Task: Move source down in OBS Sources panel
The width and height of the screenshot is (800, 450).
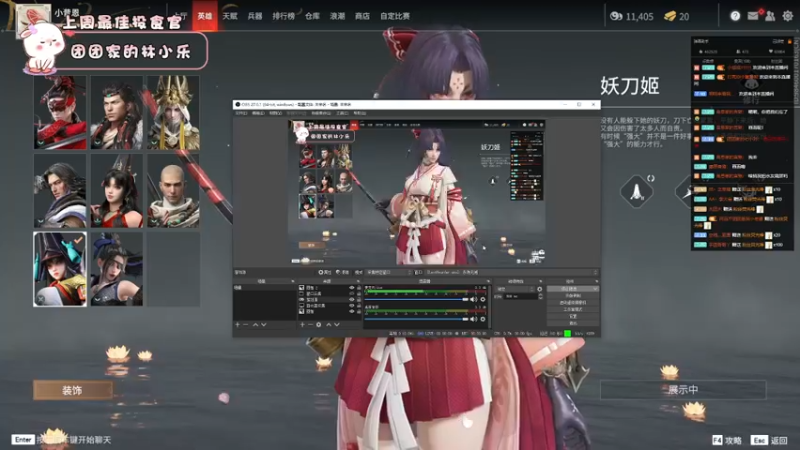Action: click(x=337, y=324)
